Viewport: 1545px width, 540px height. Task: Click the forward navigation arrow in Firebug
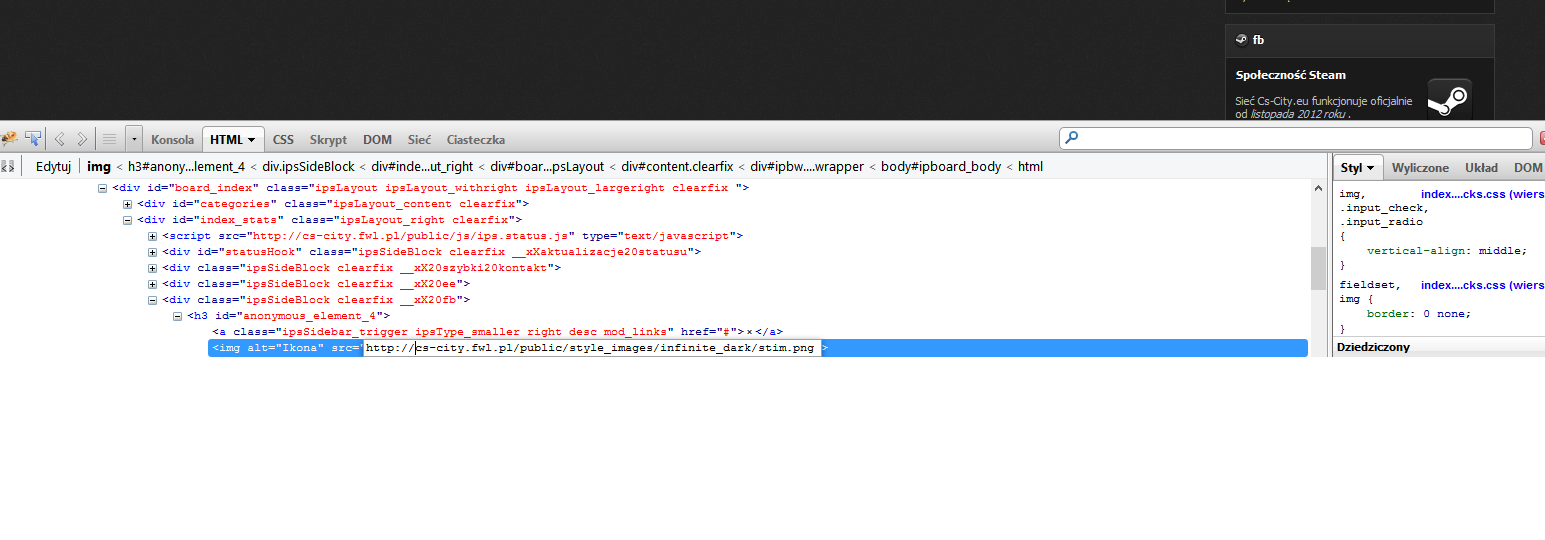(82, 139)
